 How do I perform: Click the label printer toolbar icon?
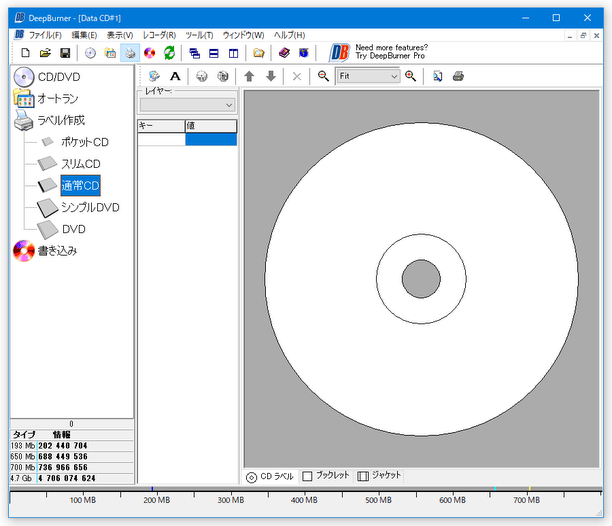(x=130, y=53)
